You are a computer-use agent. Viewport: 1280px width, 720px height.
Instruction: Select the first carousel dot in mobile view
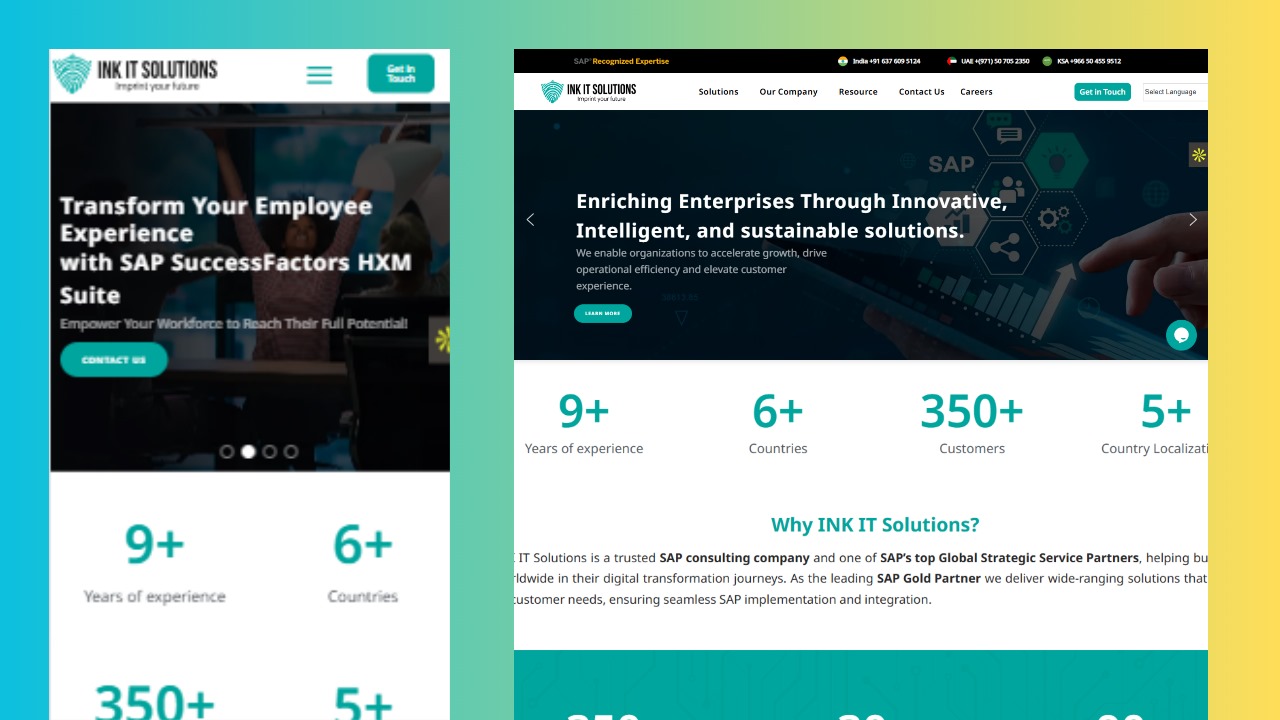point(227,452)
